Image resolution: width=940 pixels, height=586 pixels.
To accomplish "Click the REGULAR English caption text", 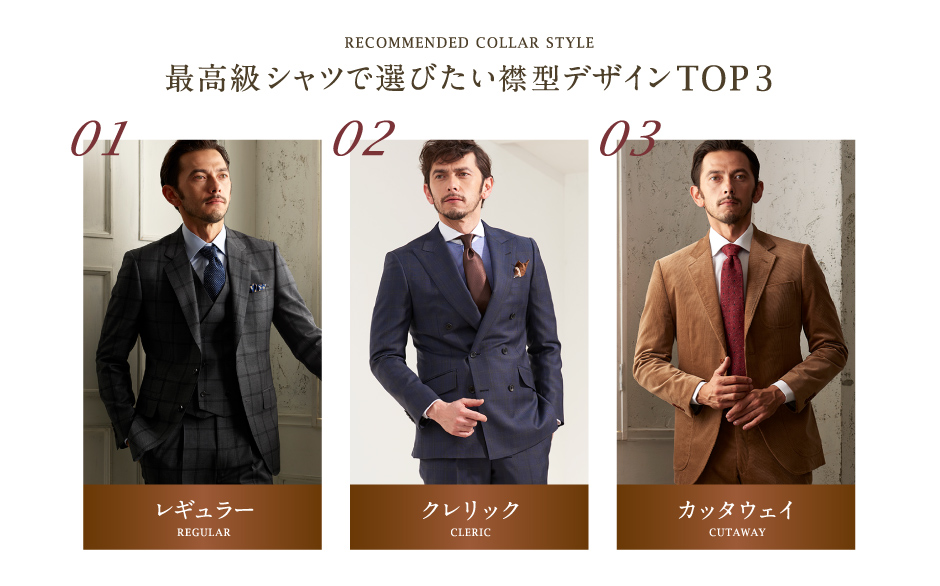I will (203, 532).
